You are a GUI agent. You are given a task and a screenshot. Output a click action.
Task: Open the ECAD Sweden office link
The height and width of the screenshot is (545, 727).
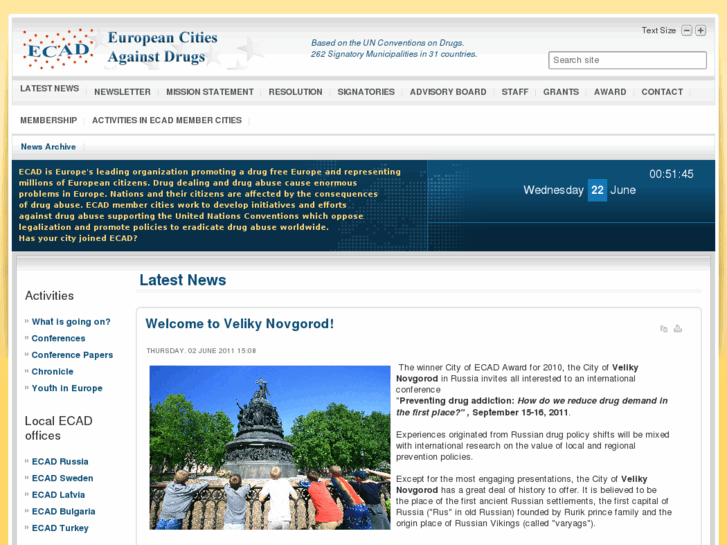(x=63, y=478)
